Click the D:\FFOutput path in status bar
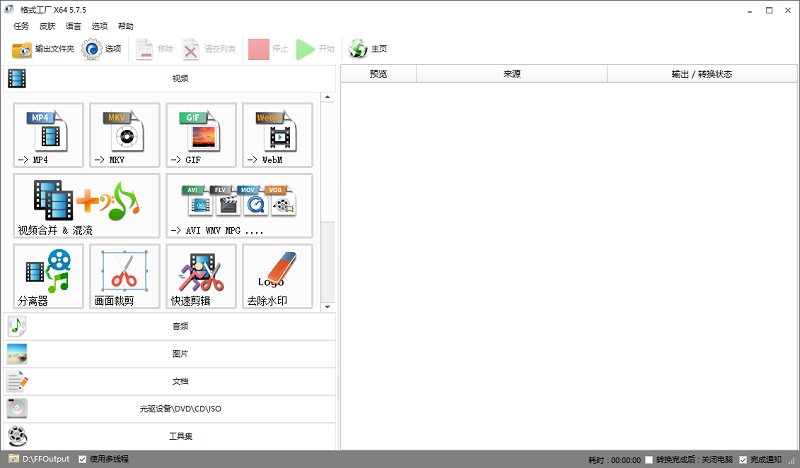This screenshot has height=468, width=800. (47, 459)
